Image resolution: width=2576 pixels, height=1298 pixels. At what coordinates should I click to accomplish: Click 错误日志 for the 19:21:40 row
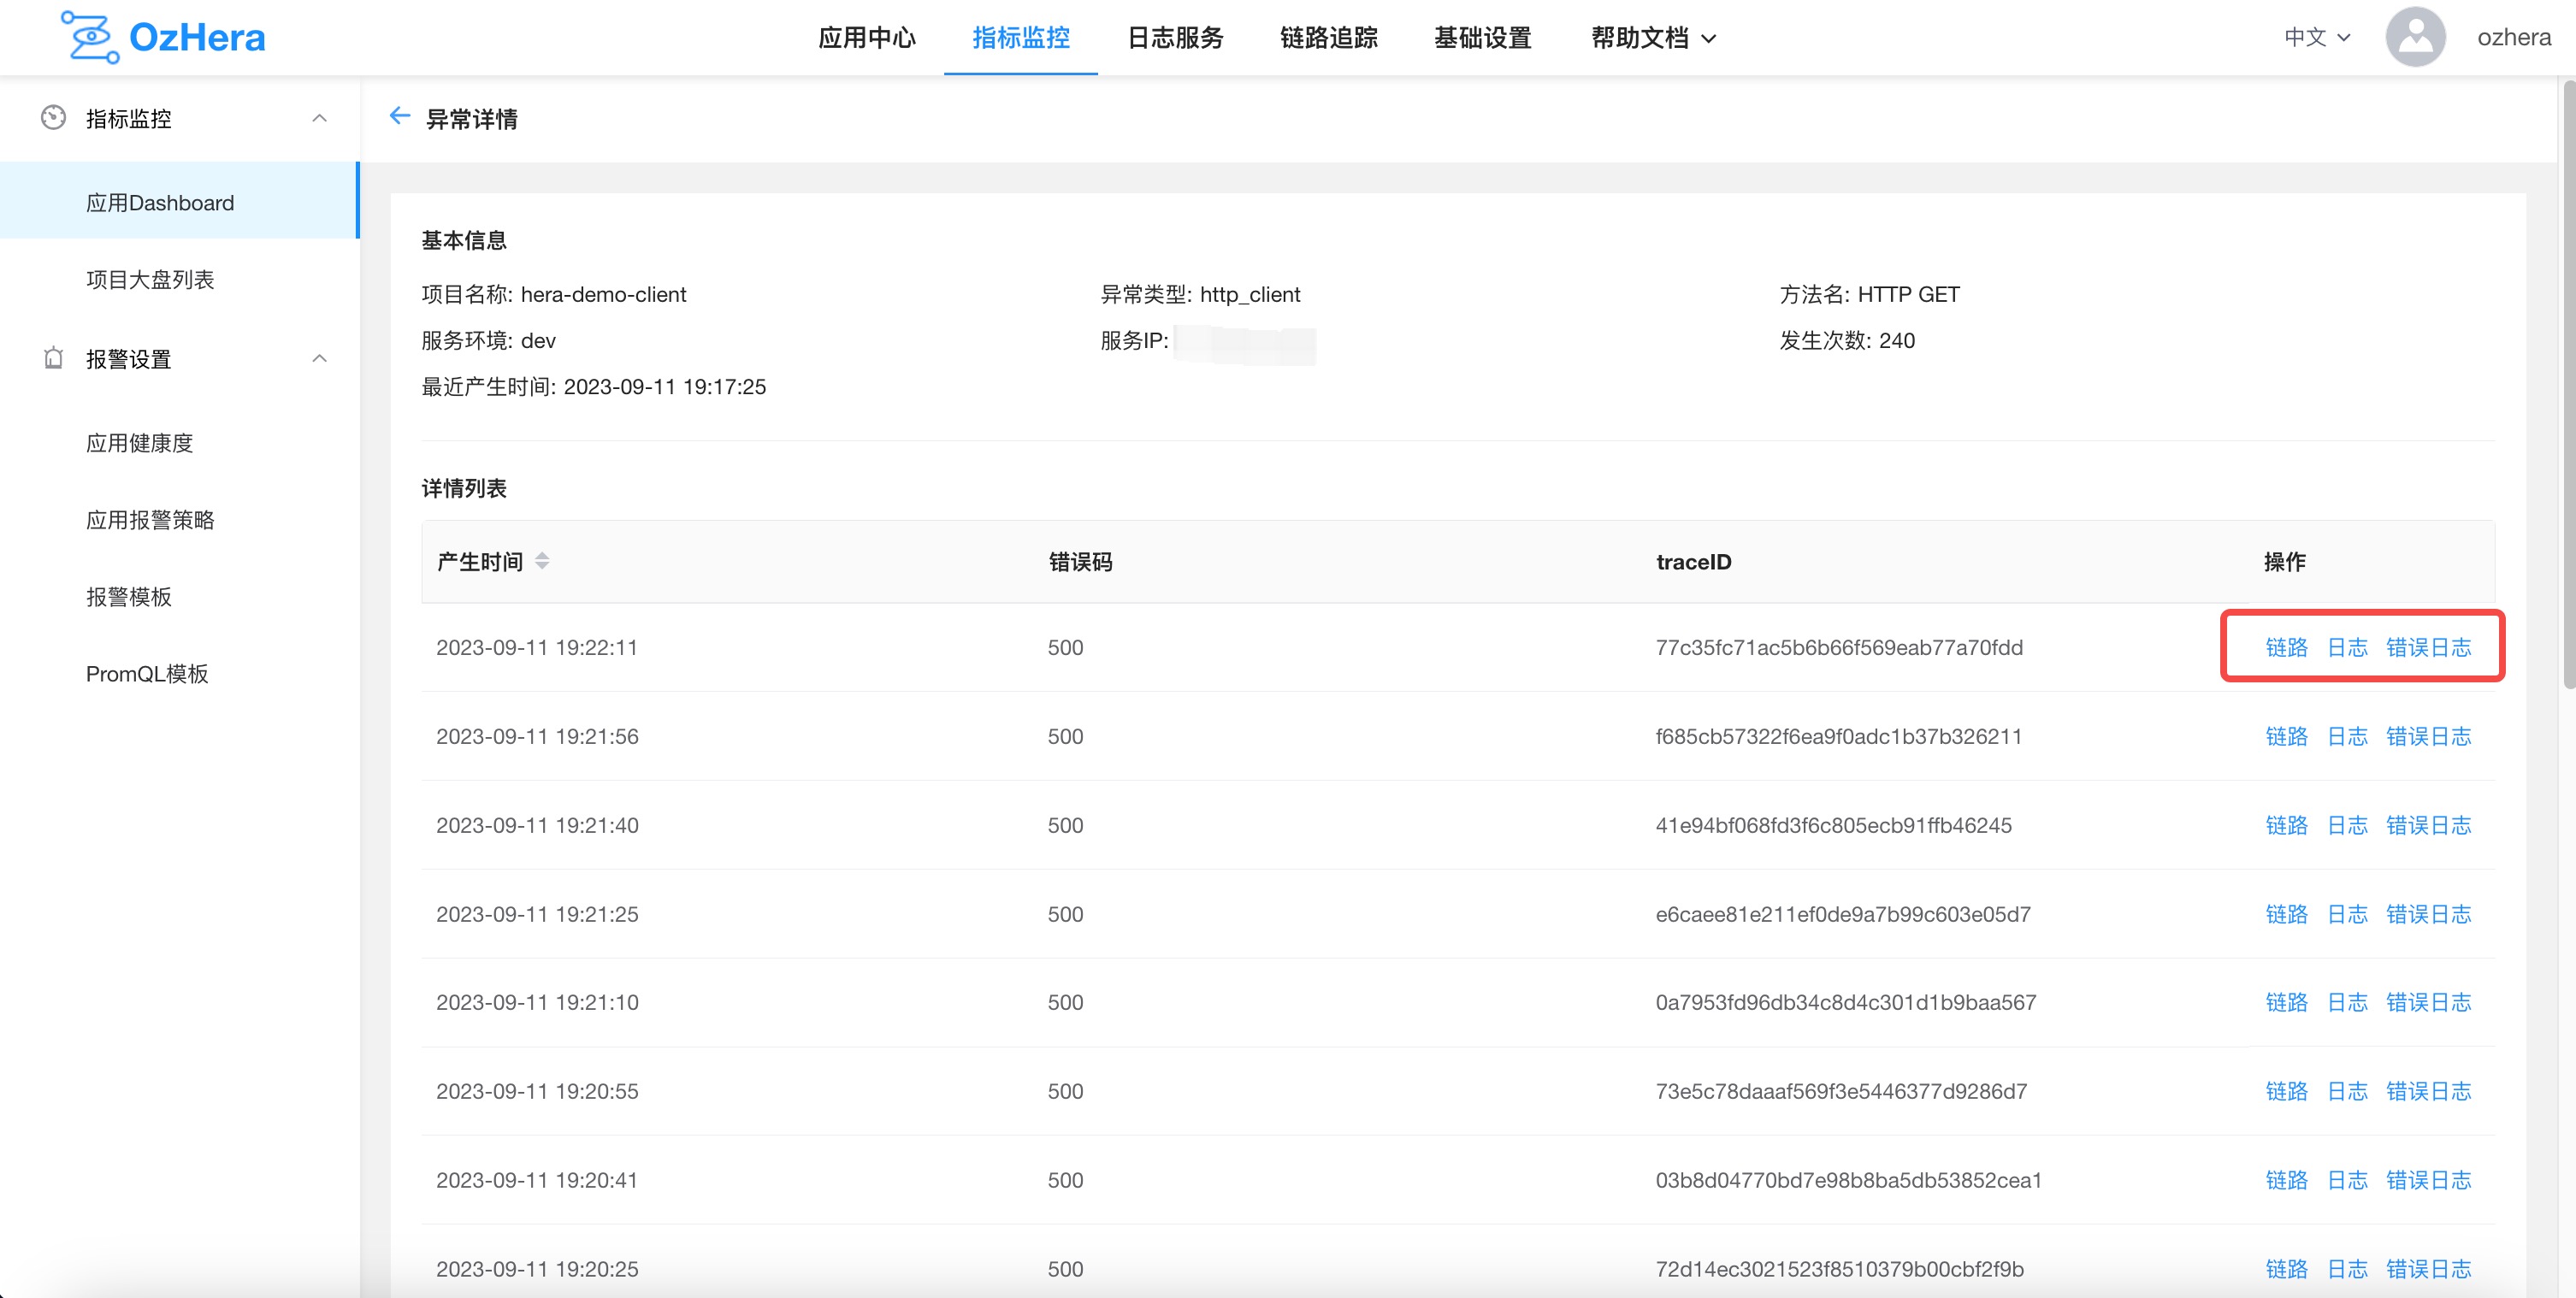point(2428,825)
